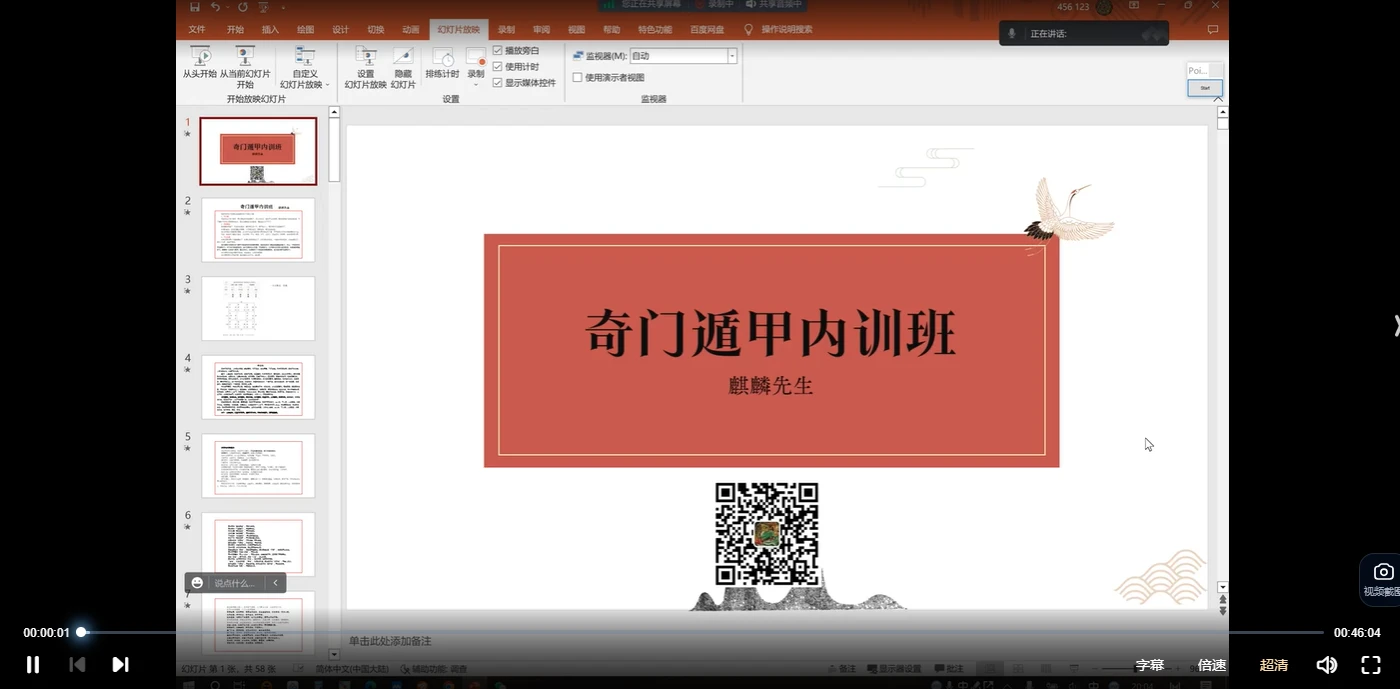
Task: Select slide 1 thumbnail in slide panel
Action: pyautogui.click(x=258, y=151)
